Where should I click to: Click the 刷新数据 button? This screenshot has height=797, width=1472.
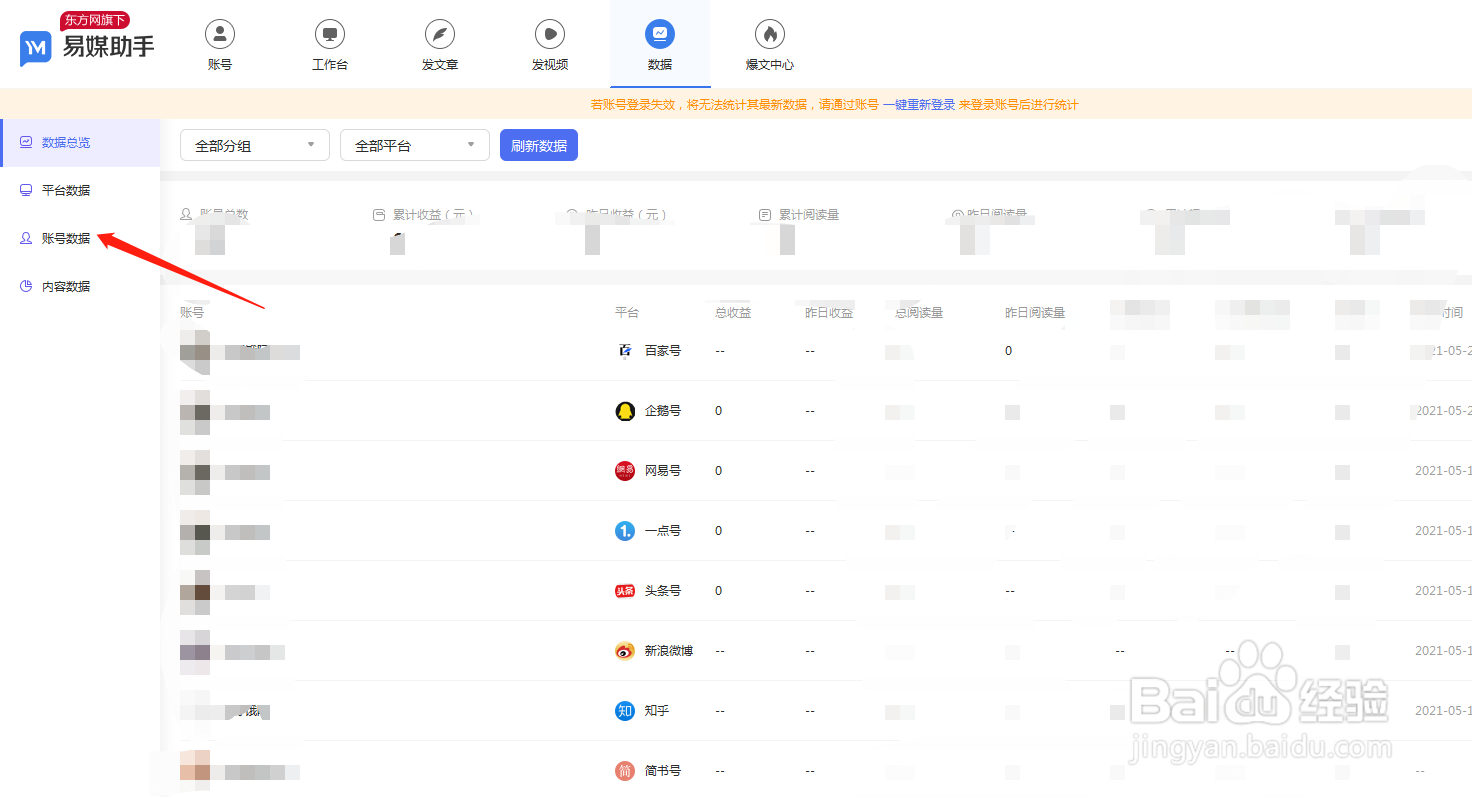(x=539, y=146)
